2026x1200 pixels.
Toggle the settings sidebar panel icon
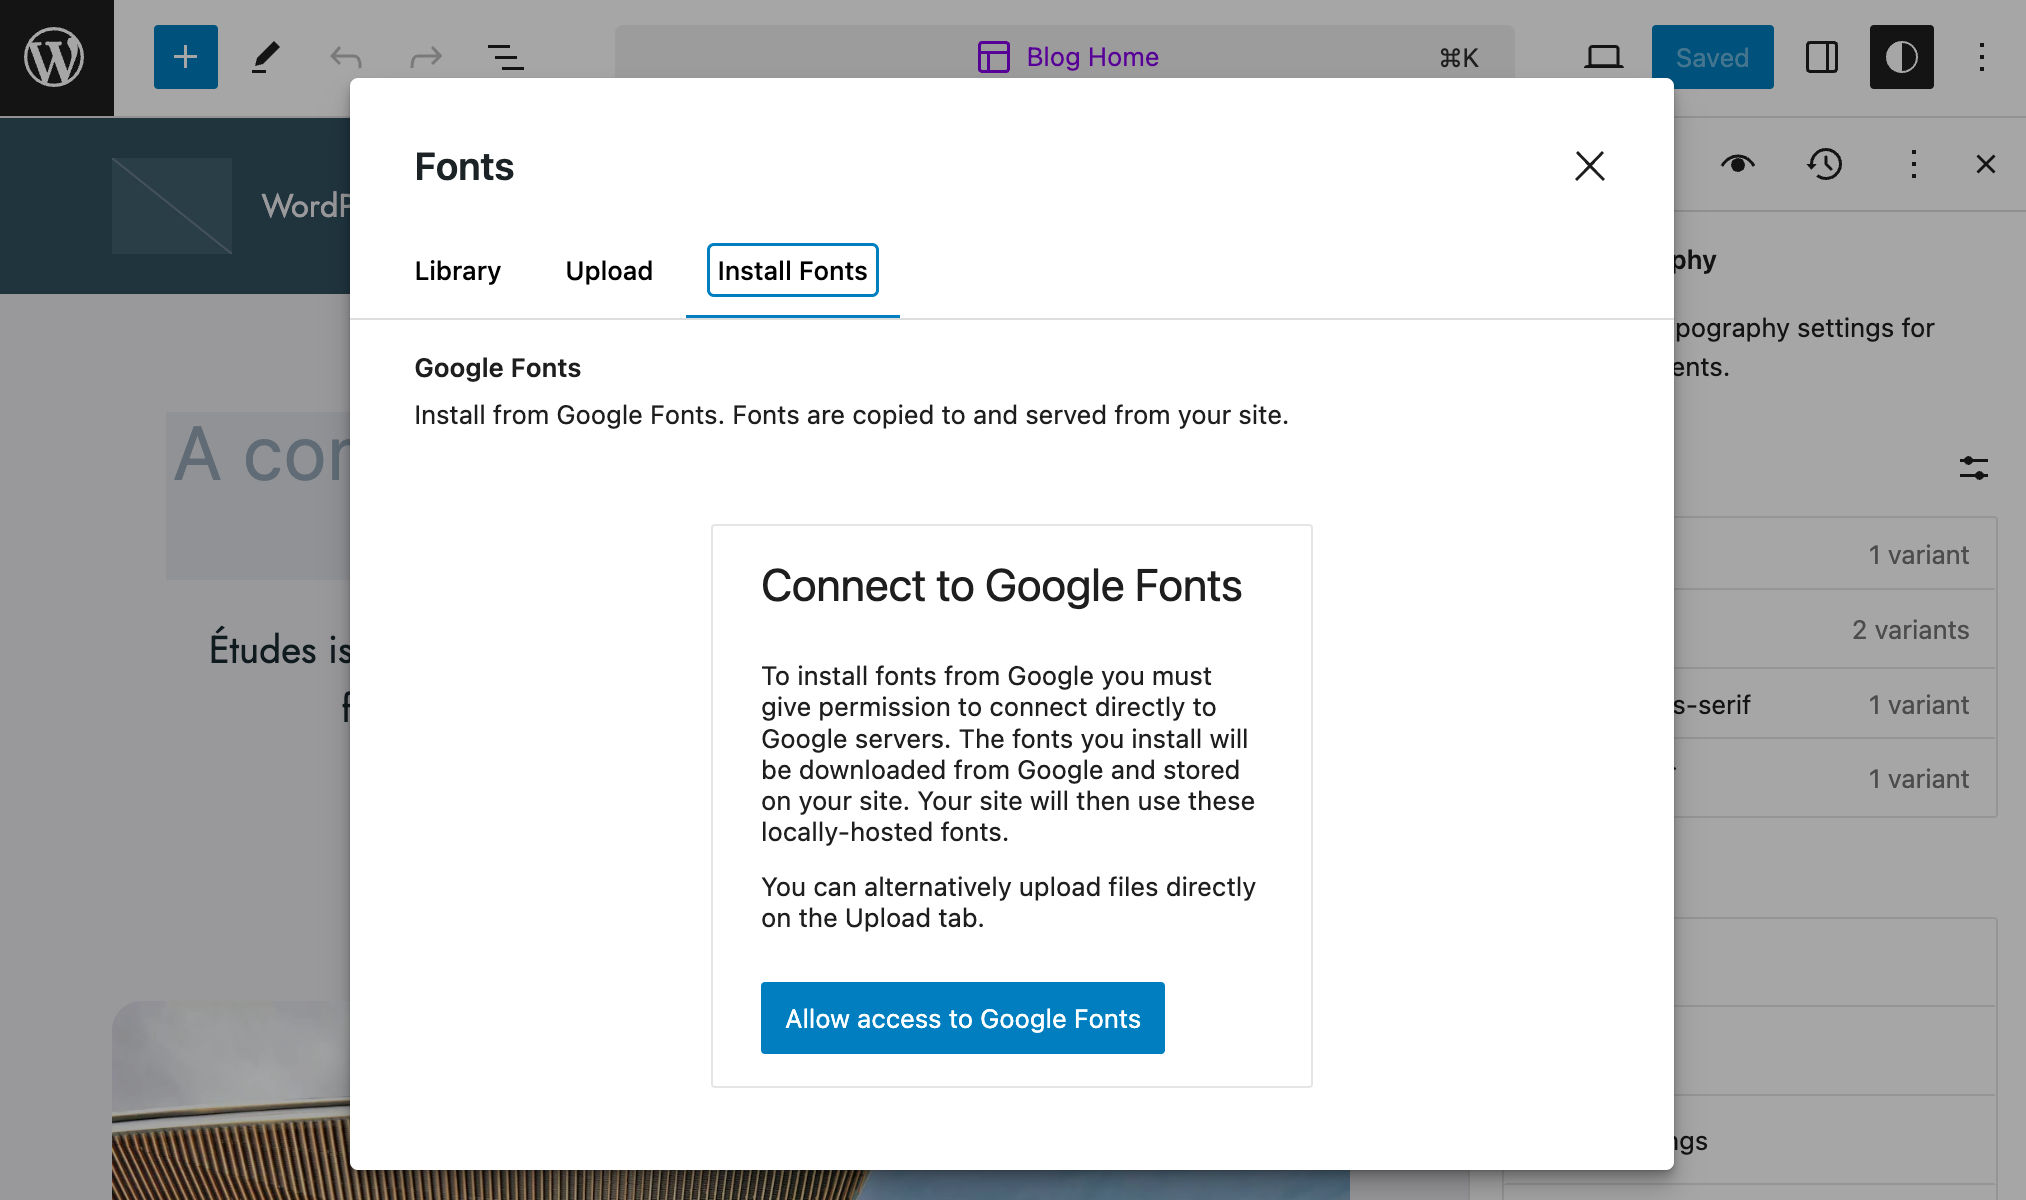[1821, 57]
